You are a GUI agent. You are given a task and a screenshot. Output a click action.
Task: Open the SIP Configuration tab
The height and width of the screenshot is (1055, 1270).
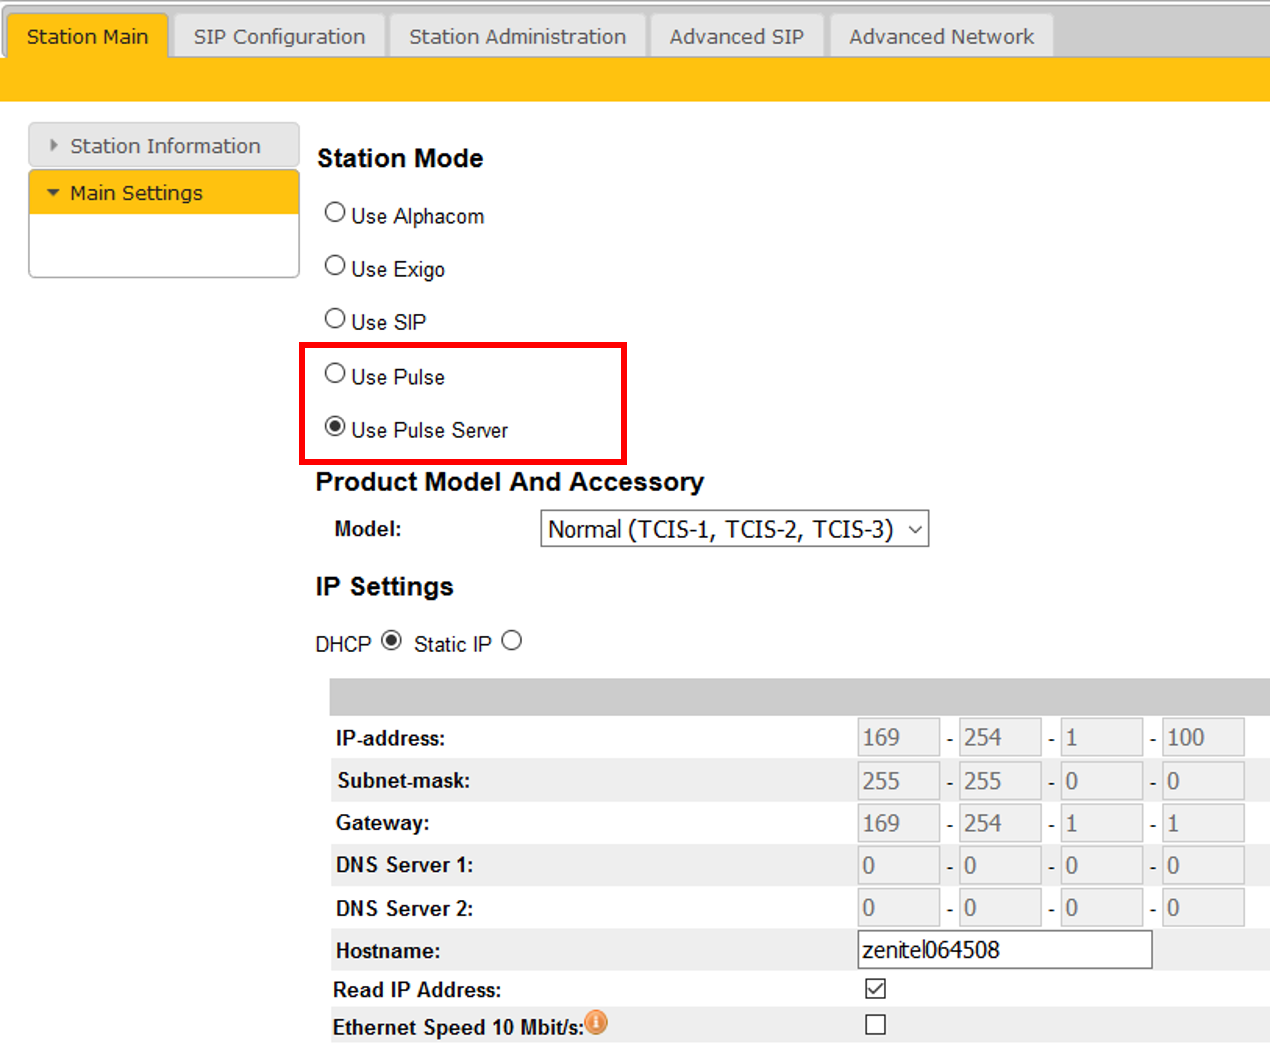tap(279, 37)
